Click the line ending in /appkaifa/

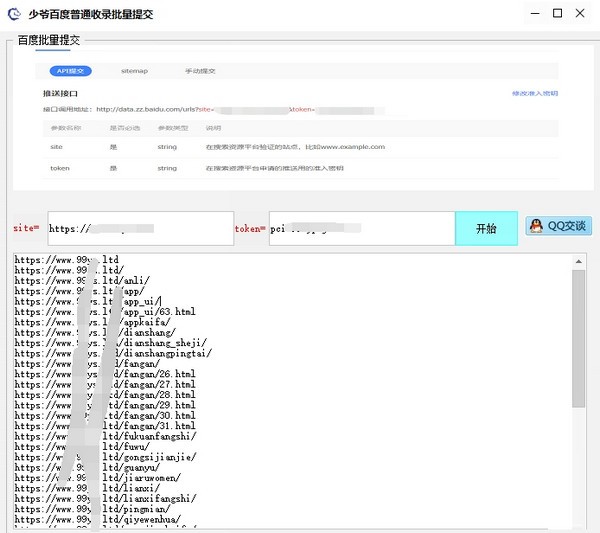[92, 322]
